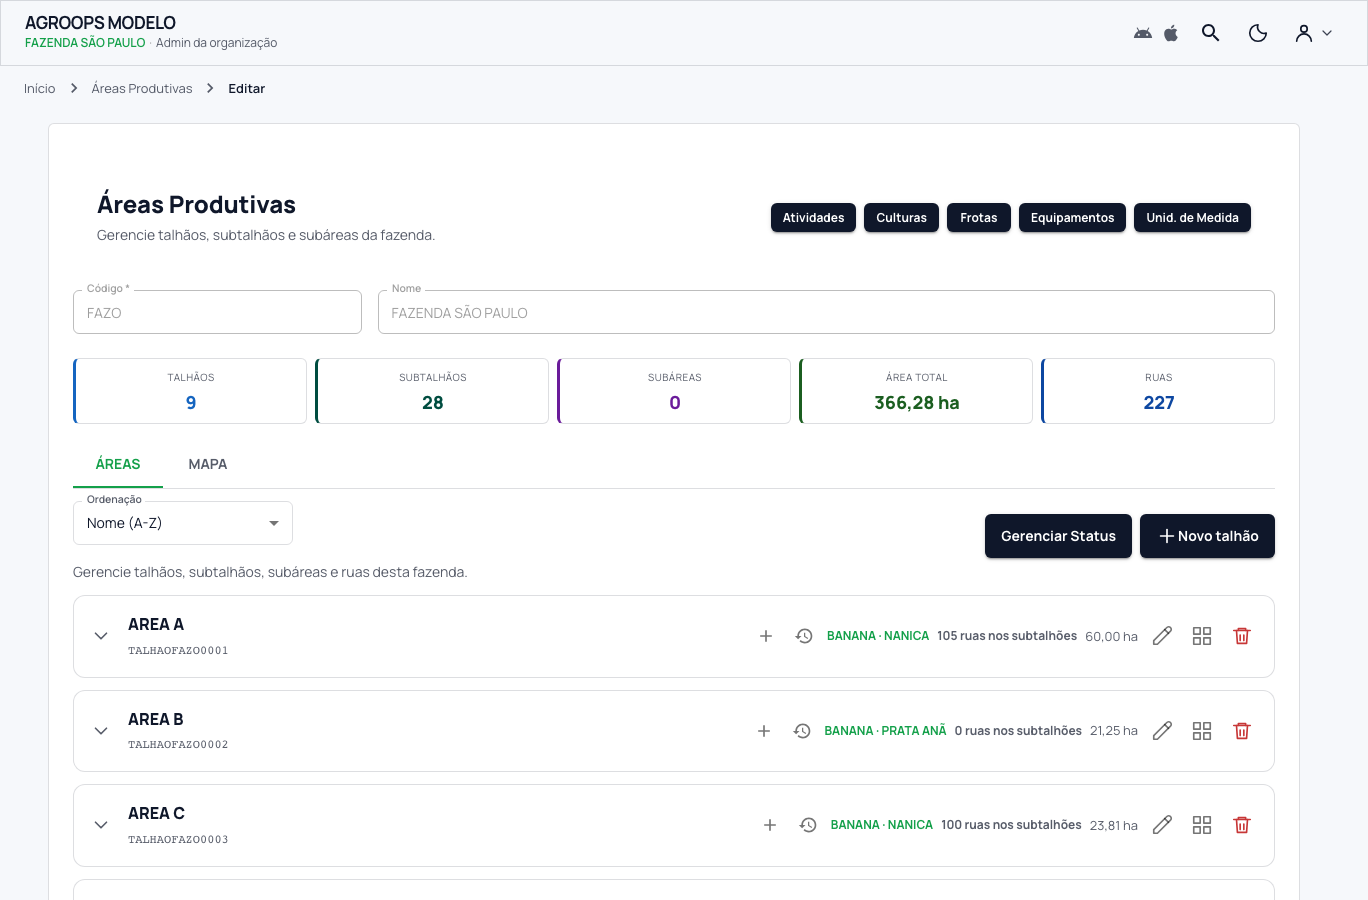This screenshot has height=900, width=1368.
Task: View history of AREA A
Action: [804, 636]
